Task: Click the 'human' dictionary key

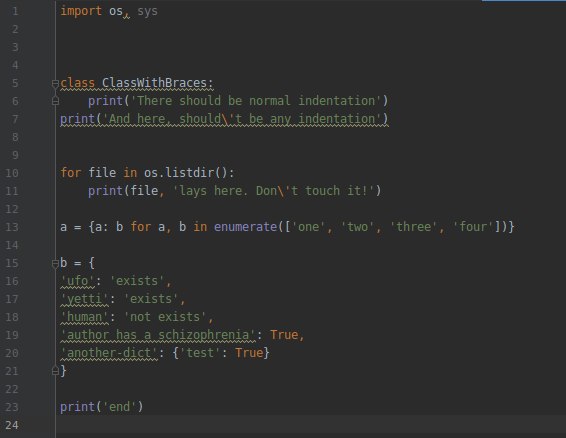Action: pyautogui.click(x=84, y=317)
